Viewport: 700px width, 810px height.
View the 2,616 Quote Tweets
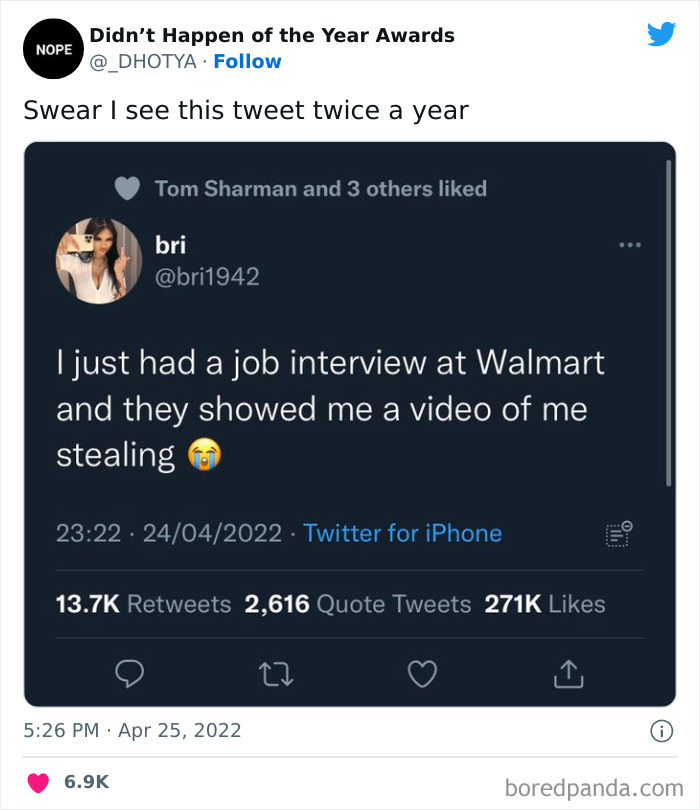(358, 604)
